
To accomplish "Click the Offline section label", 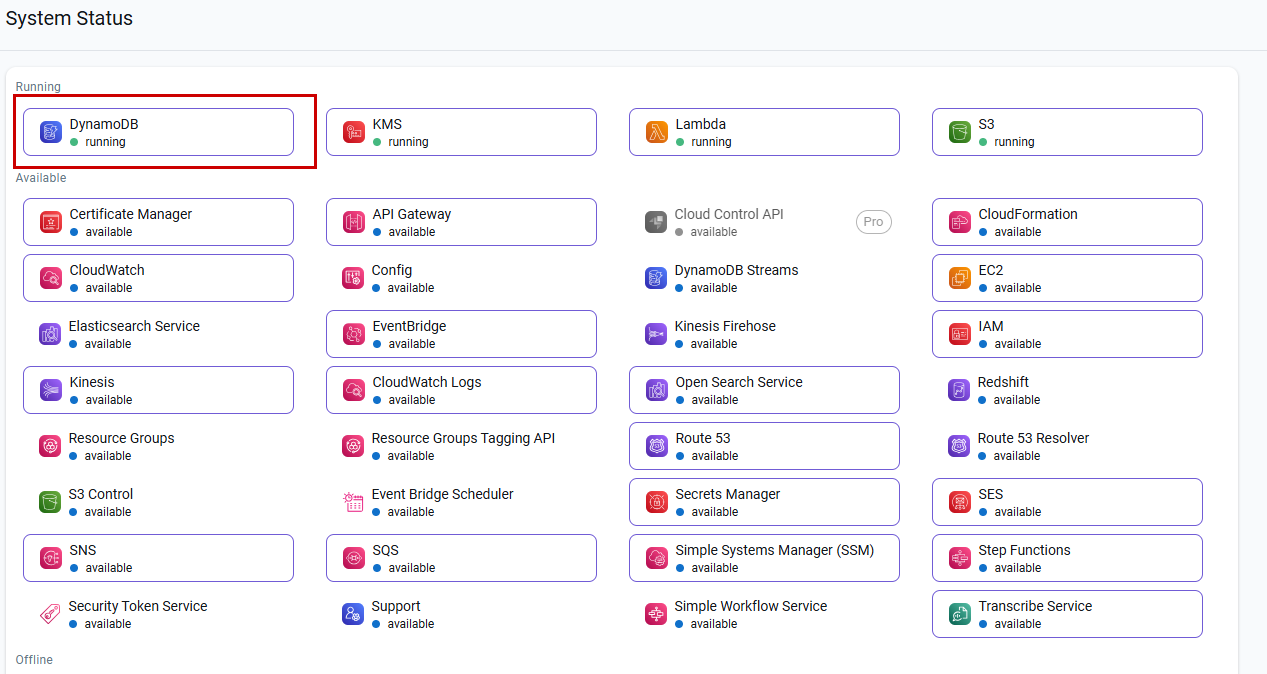I will point(34,660).
